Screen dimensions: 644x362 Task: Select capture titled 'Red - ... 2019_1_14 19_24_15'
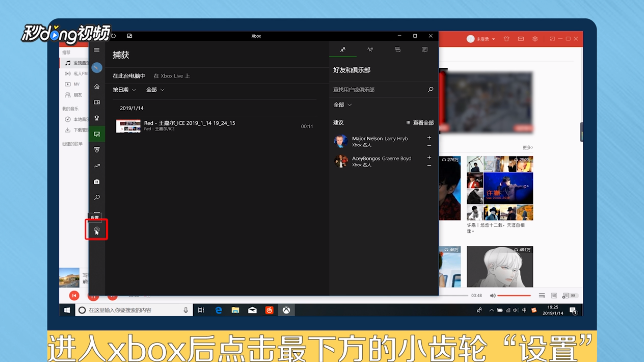[190, 123]
